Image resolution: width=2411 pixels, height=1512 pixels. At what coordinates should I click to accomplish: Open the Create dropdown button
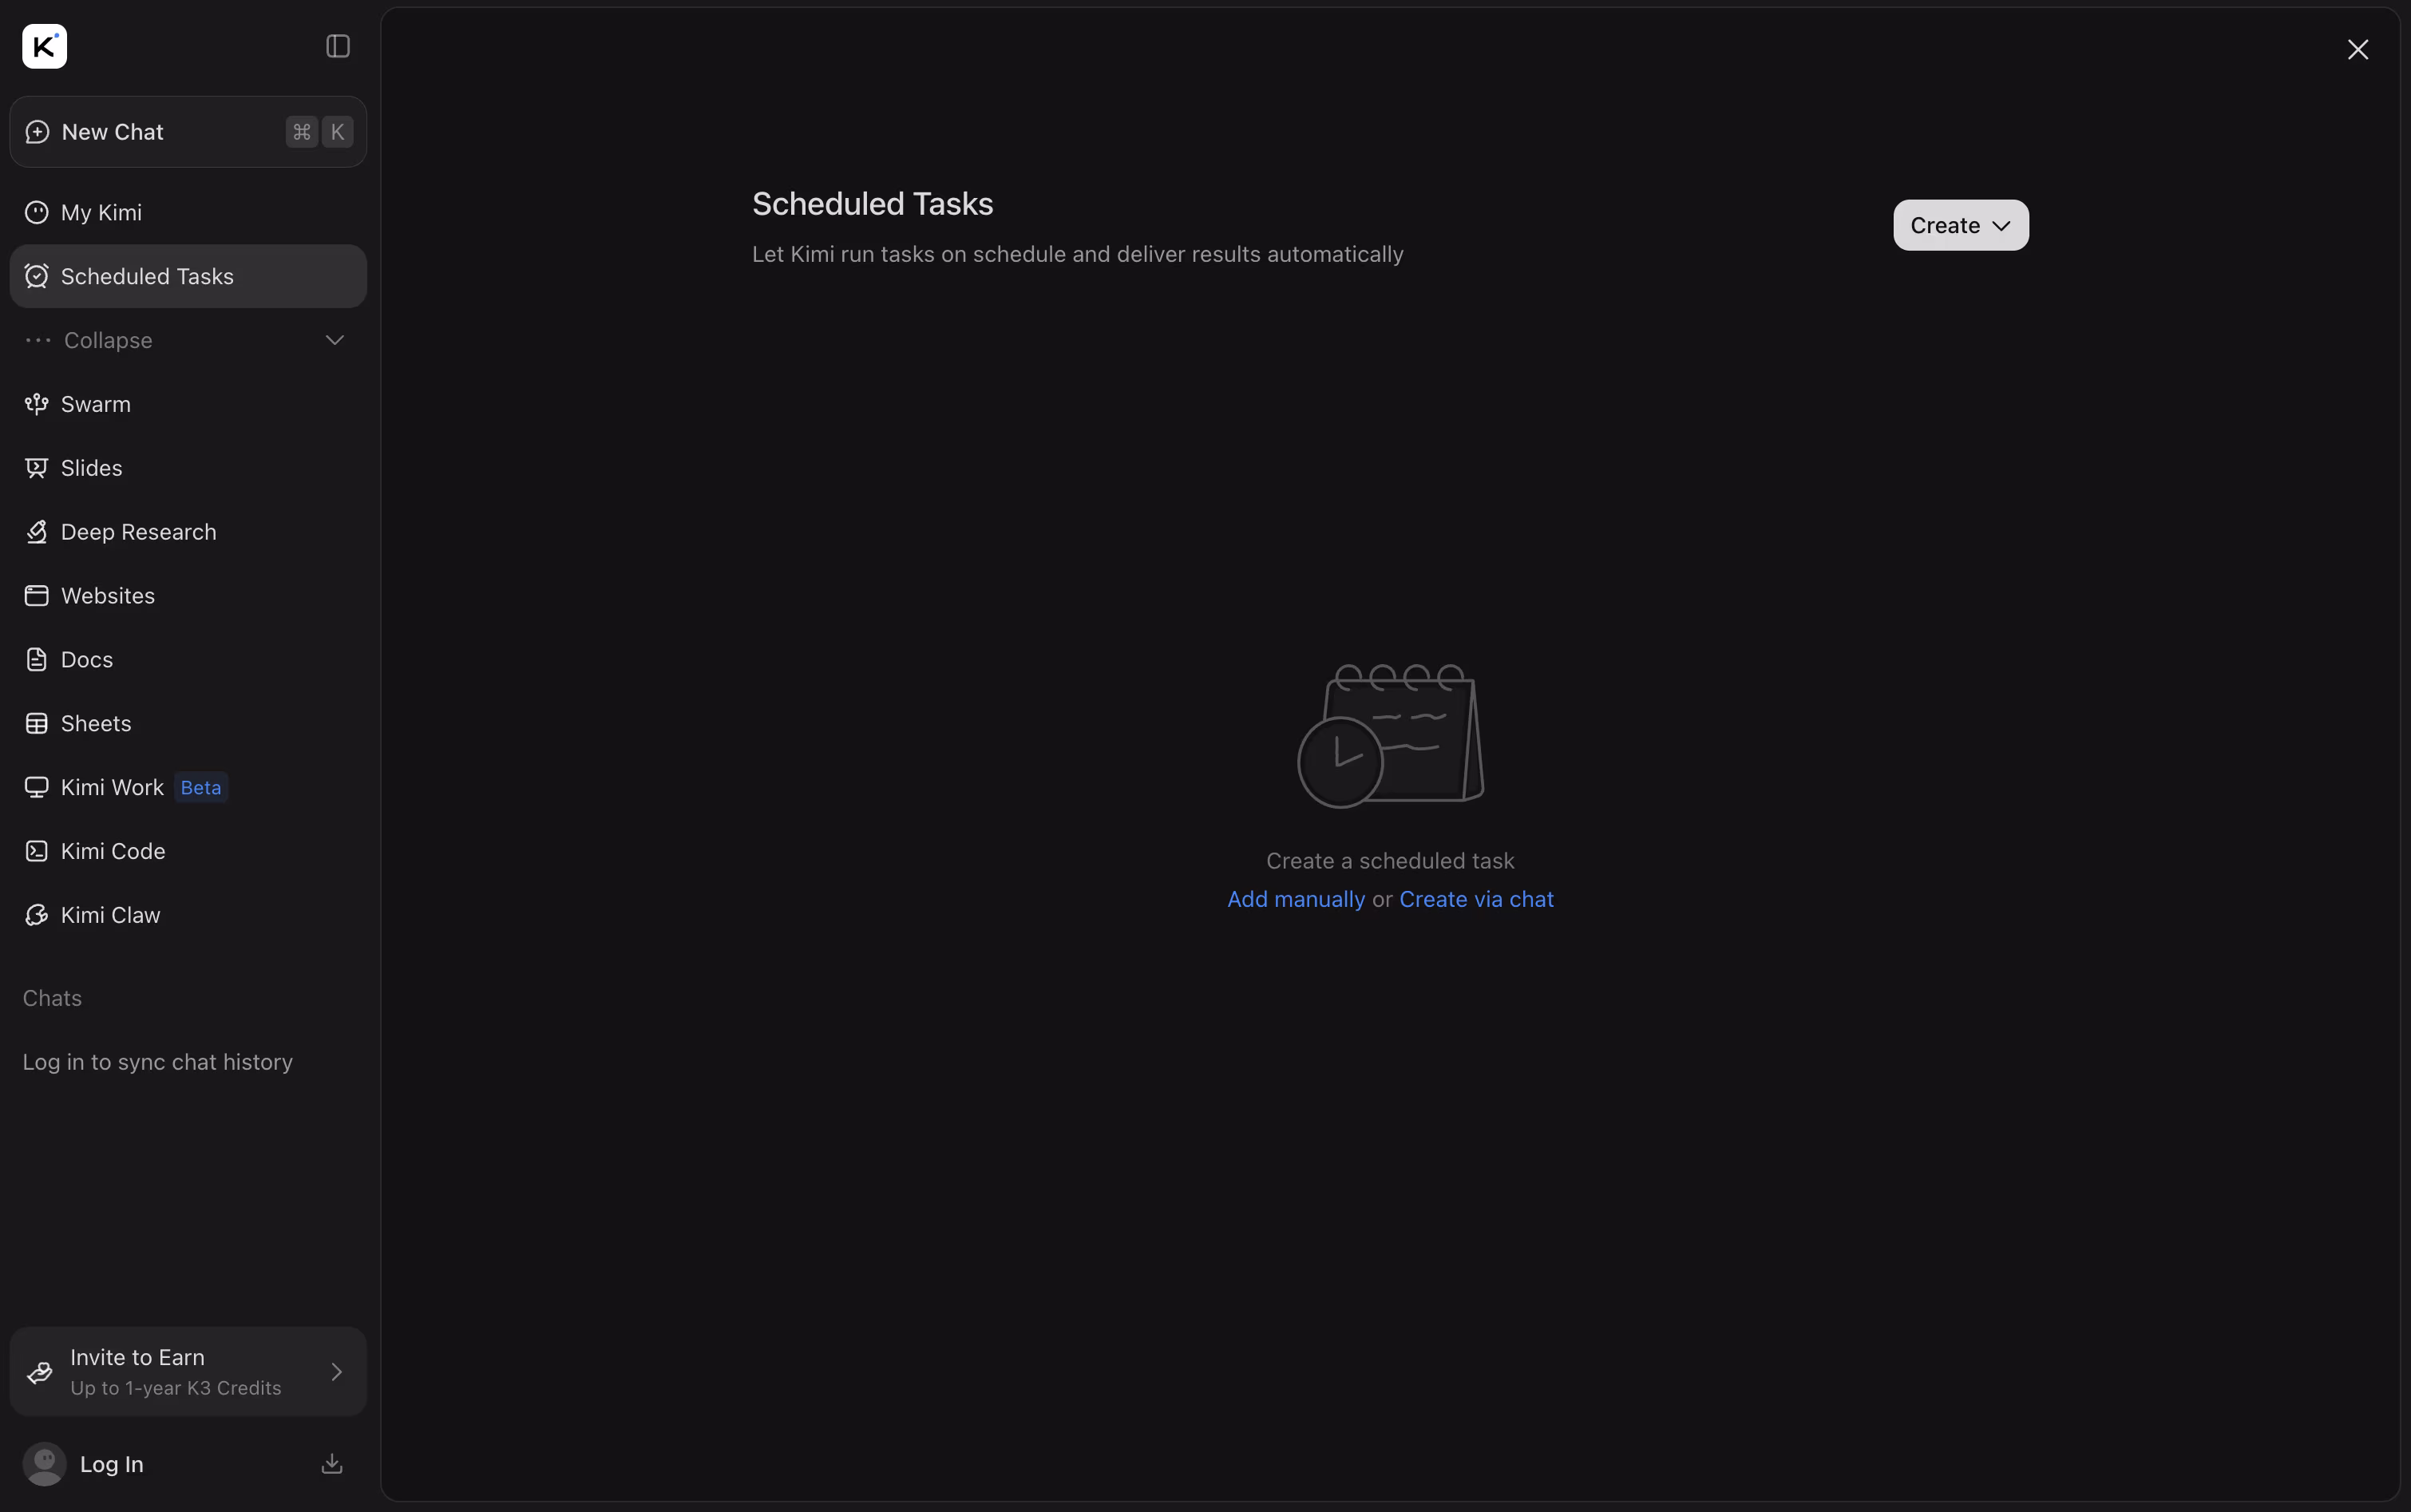pos(1960,225)
